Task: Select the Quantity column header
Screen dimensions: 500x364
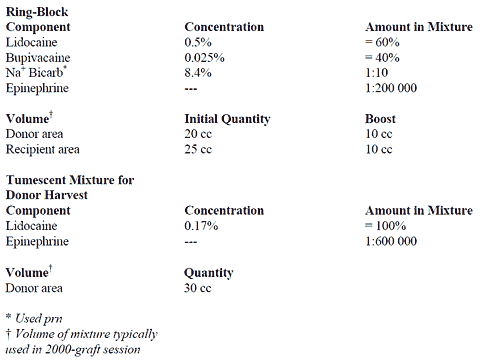Action: pyautogui.click(x=209, y=273)
